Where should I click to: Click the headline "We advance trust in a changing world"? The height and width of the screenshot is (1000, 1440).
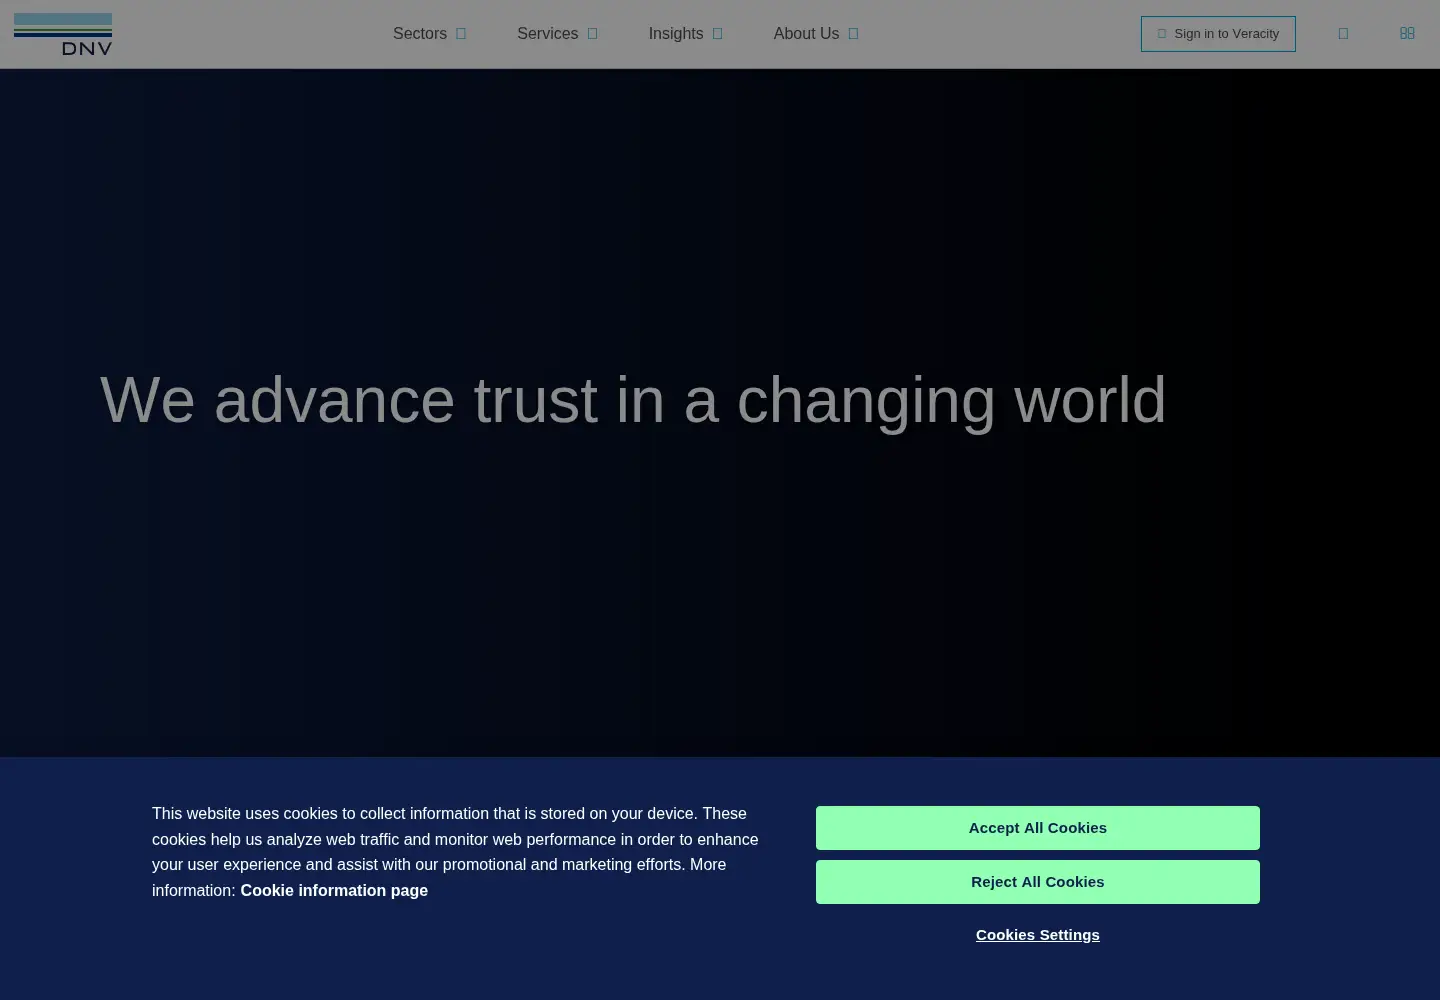[633, 400]
